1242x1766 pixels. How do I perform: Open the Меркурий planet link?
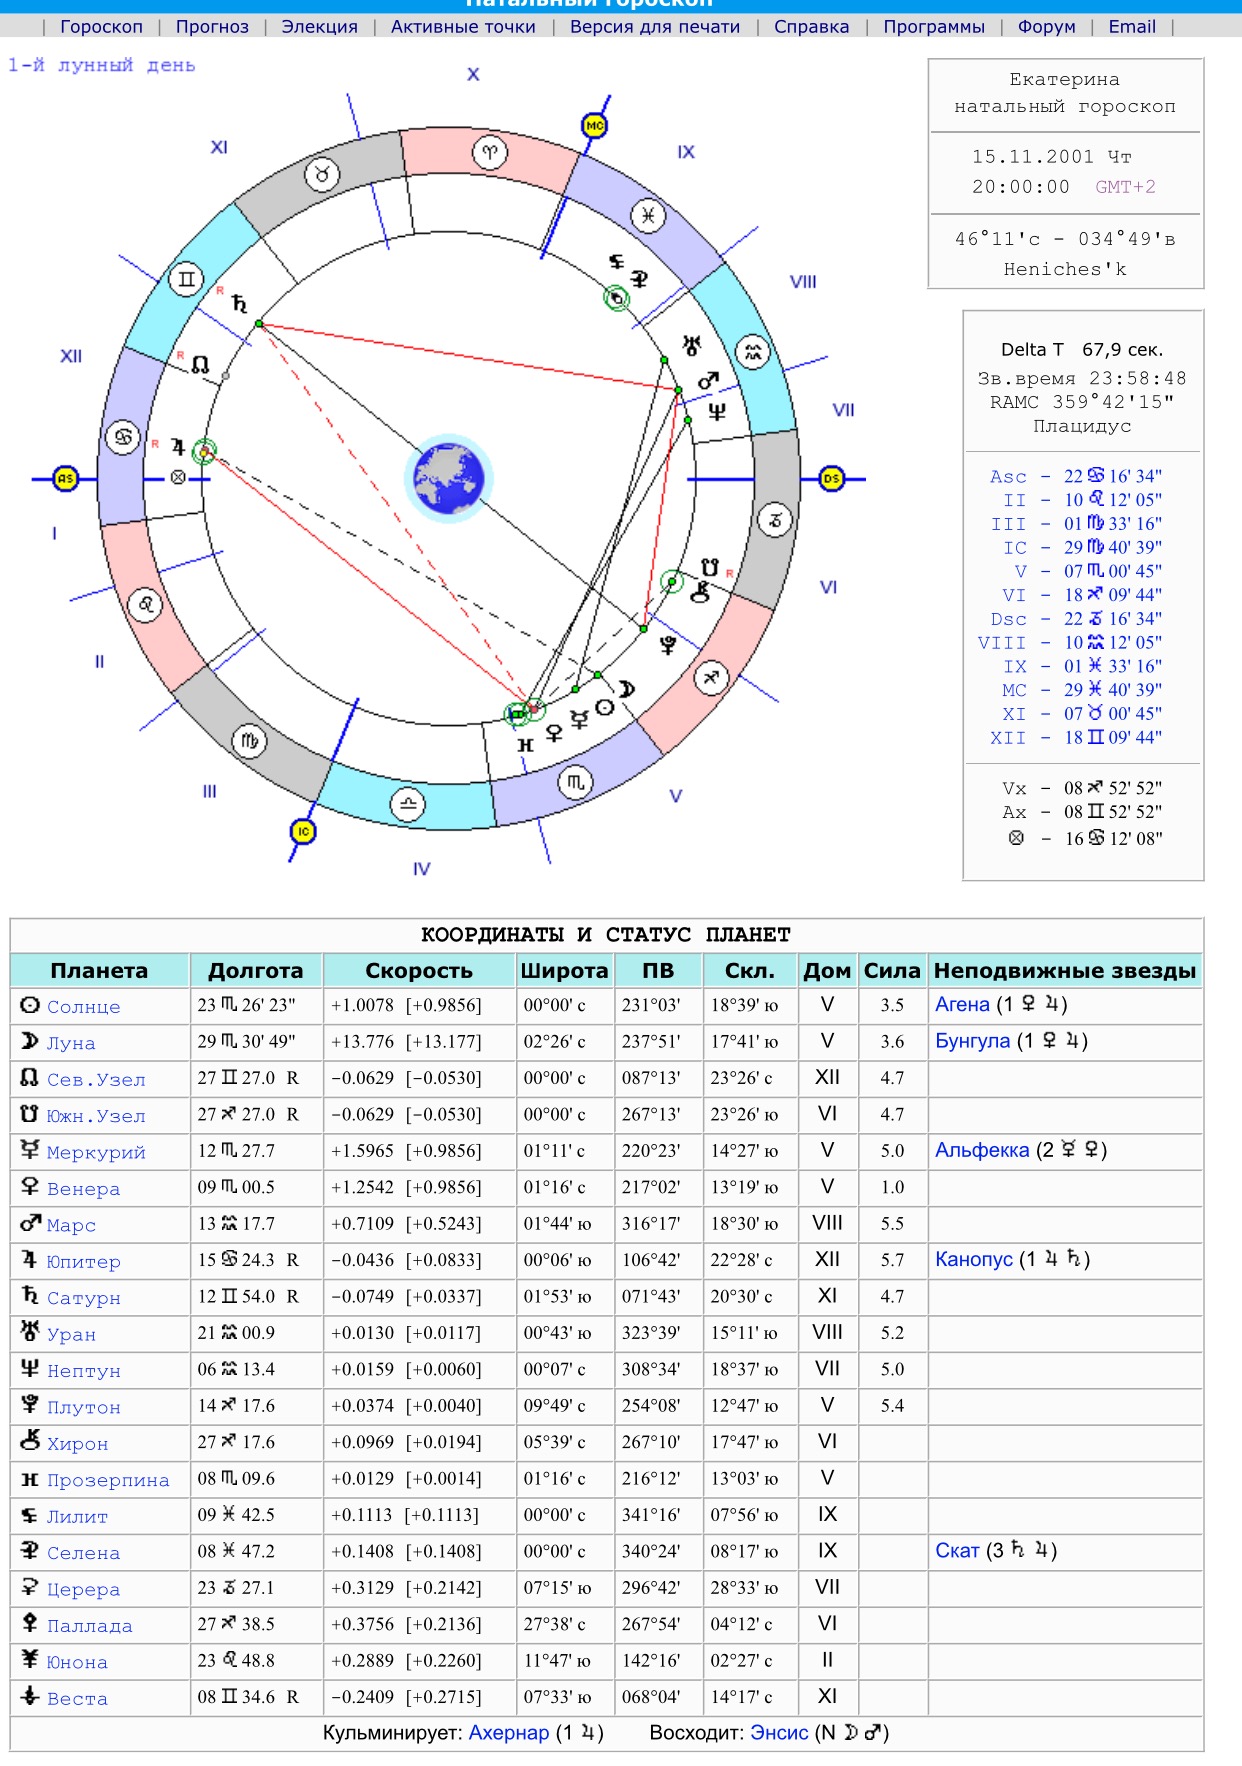point(96,1152)
